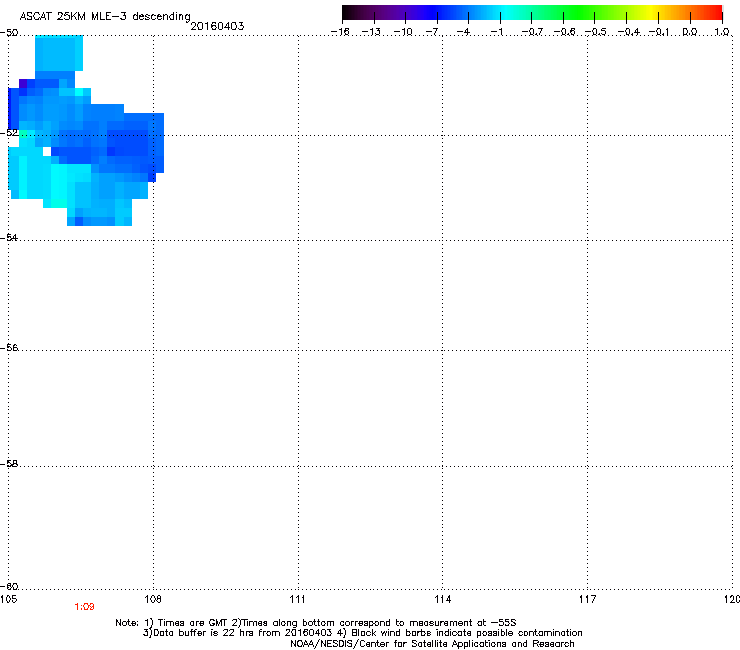This screenshot has height=650, width=740.
Task: Click the latitude label -52
Action: point(9,133)
